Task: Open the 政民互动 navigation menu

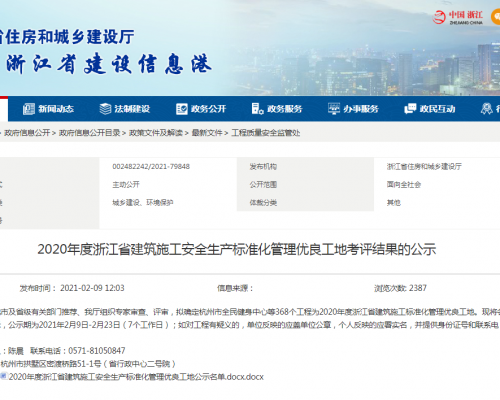Action: coord(430,109)
